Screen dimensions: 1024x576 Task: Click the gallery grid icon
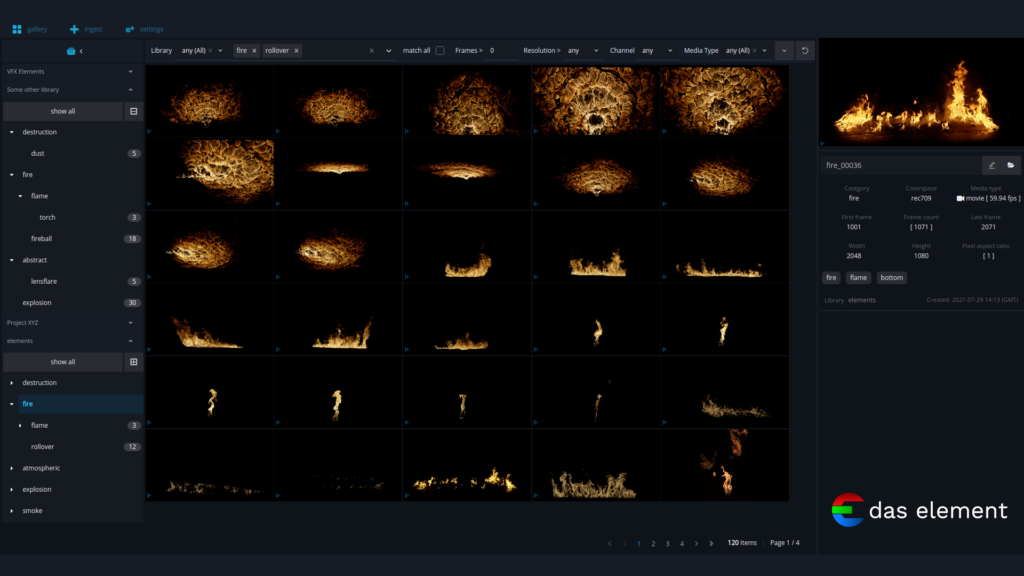pos(17,29)
